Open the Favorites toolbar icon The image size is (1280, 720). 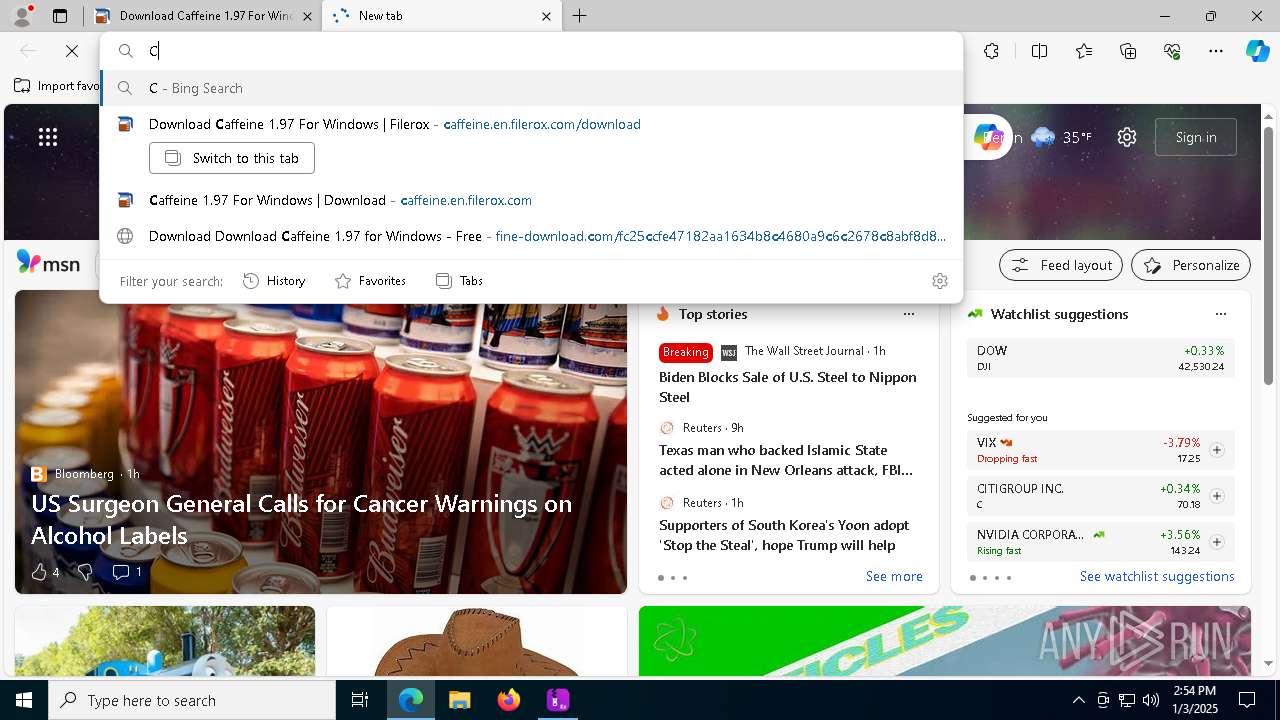coord(1084,51)
